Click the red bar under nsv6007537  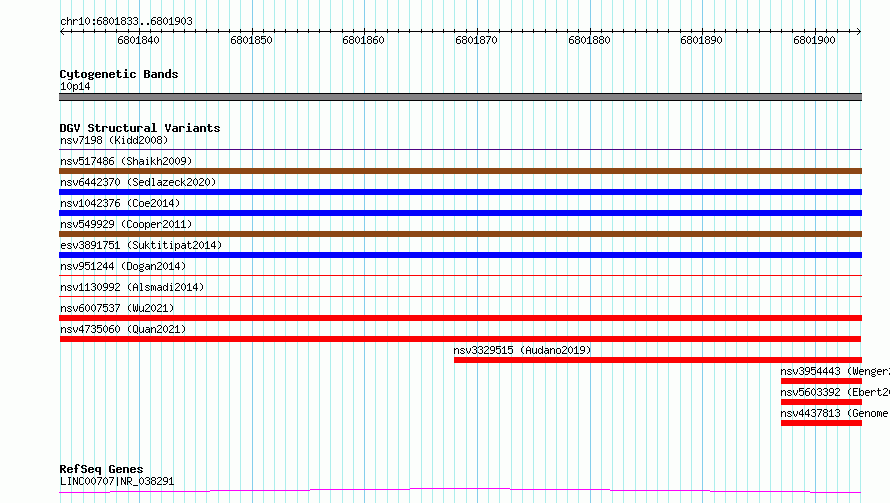click(x=460, y=318)
